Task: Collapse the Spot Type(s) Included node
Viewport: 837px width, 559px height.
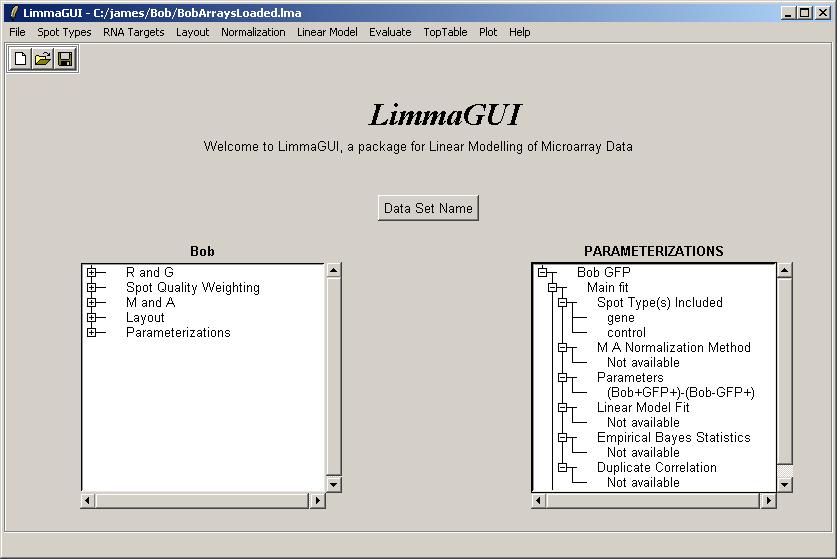Action: (562, 302)
